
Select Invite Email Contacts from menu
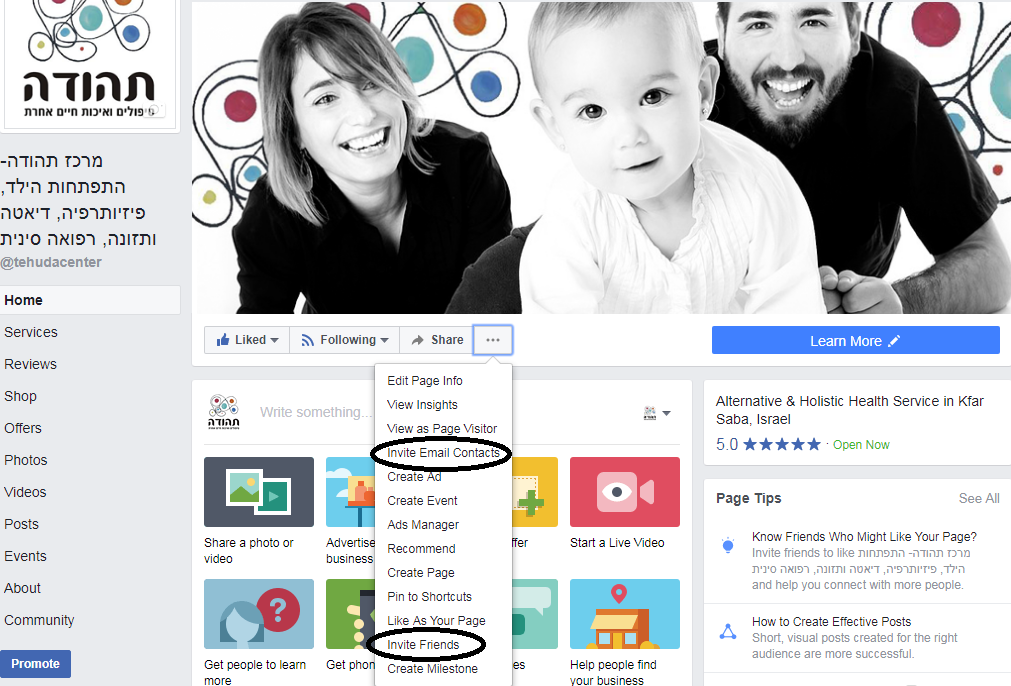click(x=443, y=453)
